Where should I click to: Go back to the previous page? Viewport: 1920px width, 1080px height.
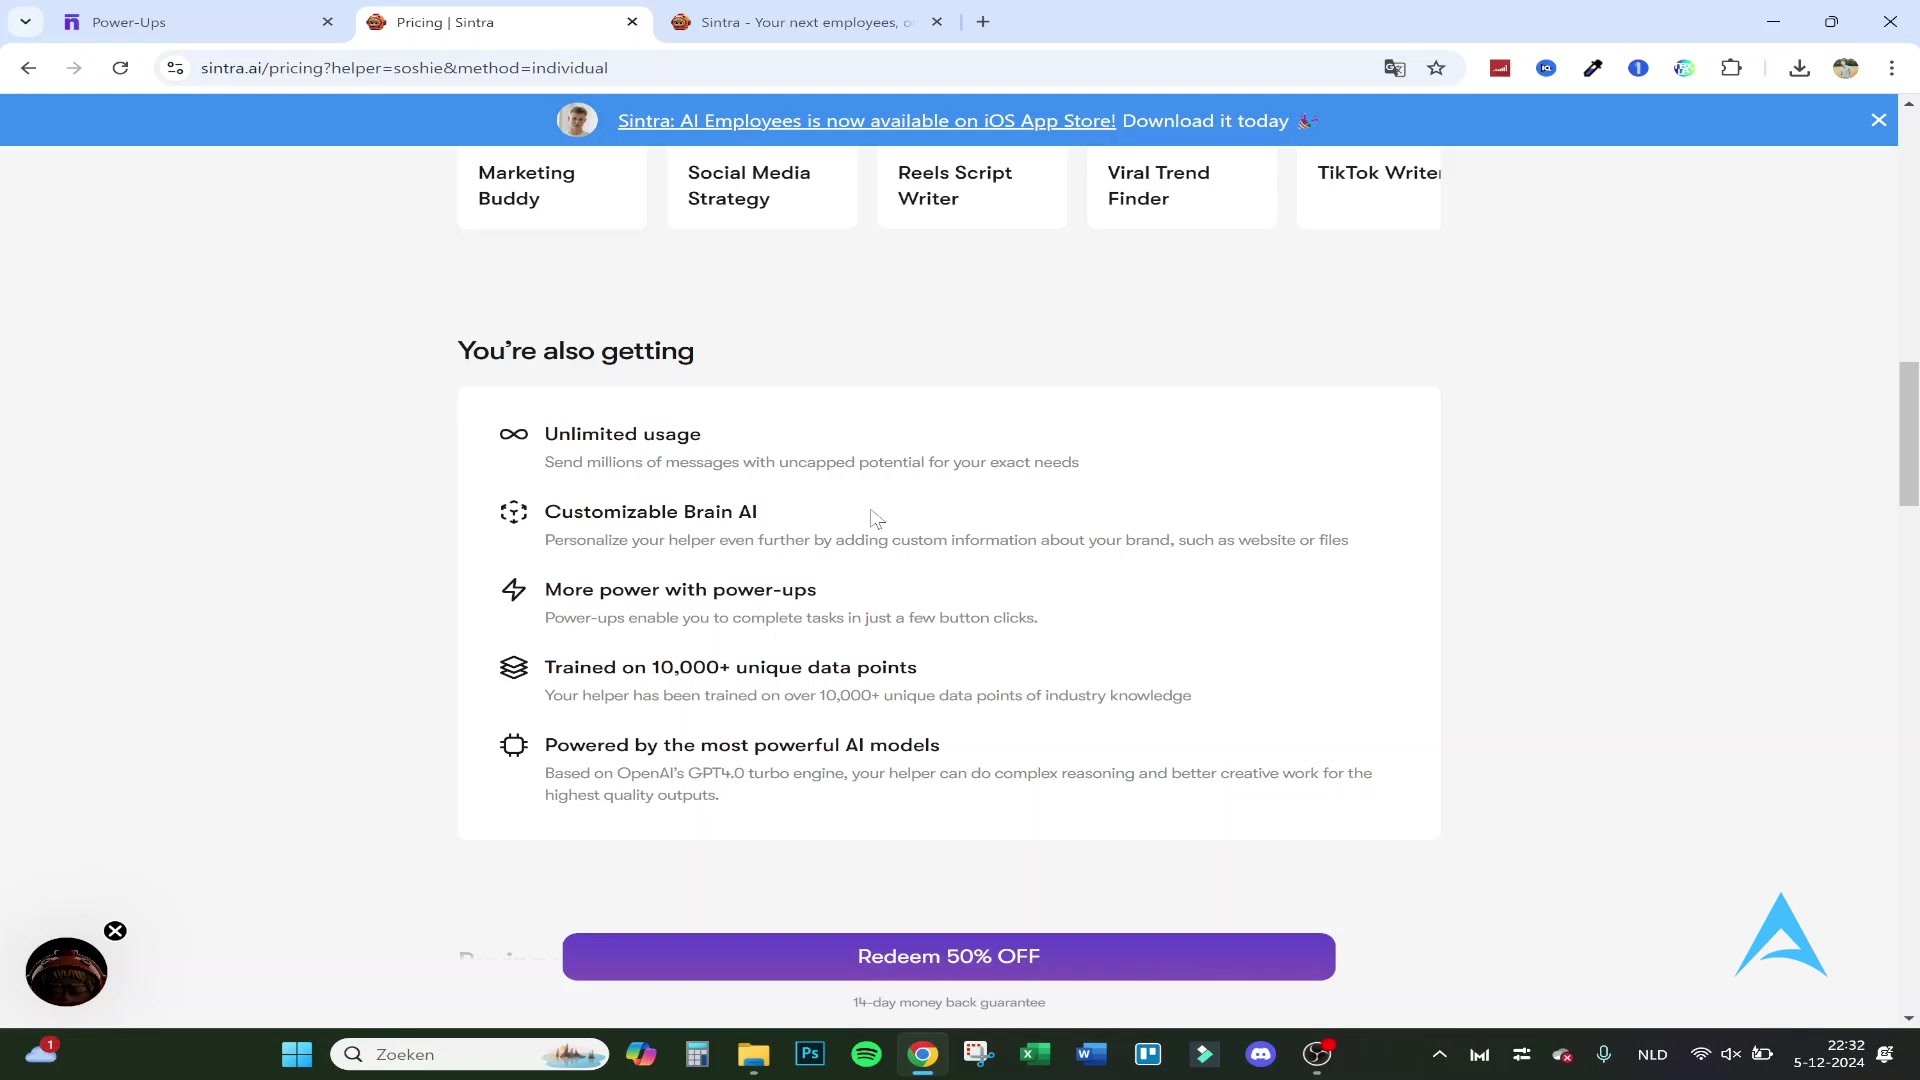click(28, 68)
